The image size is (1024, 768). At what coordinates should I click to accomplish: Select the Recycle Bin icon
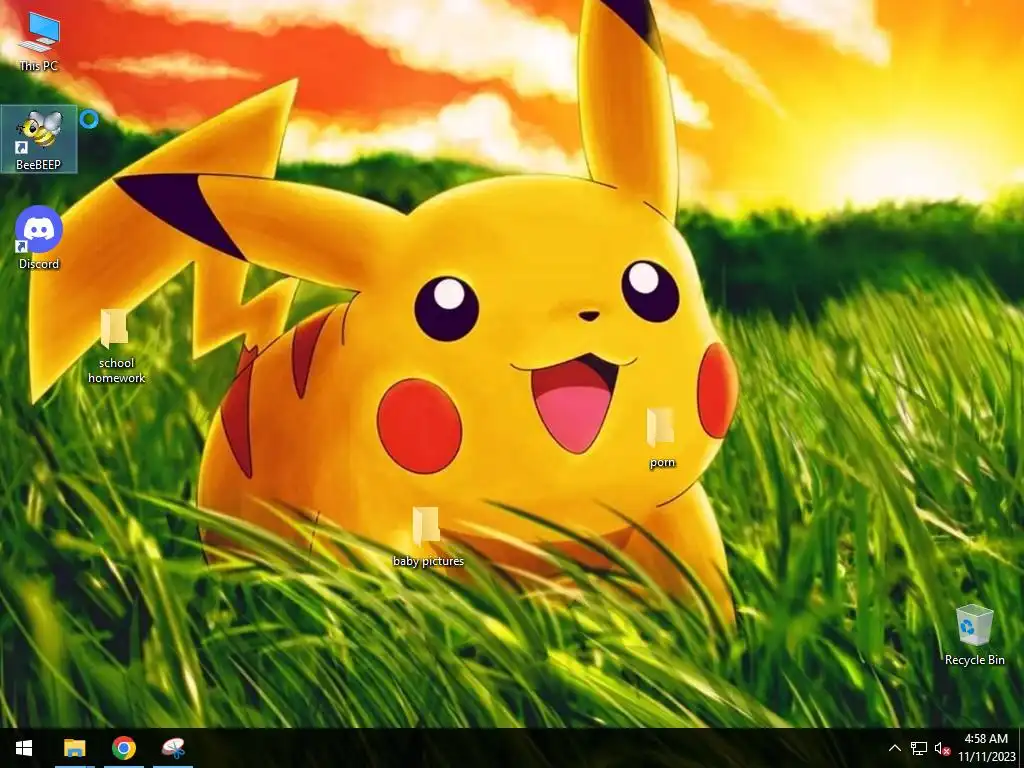coord(974,635)
